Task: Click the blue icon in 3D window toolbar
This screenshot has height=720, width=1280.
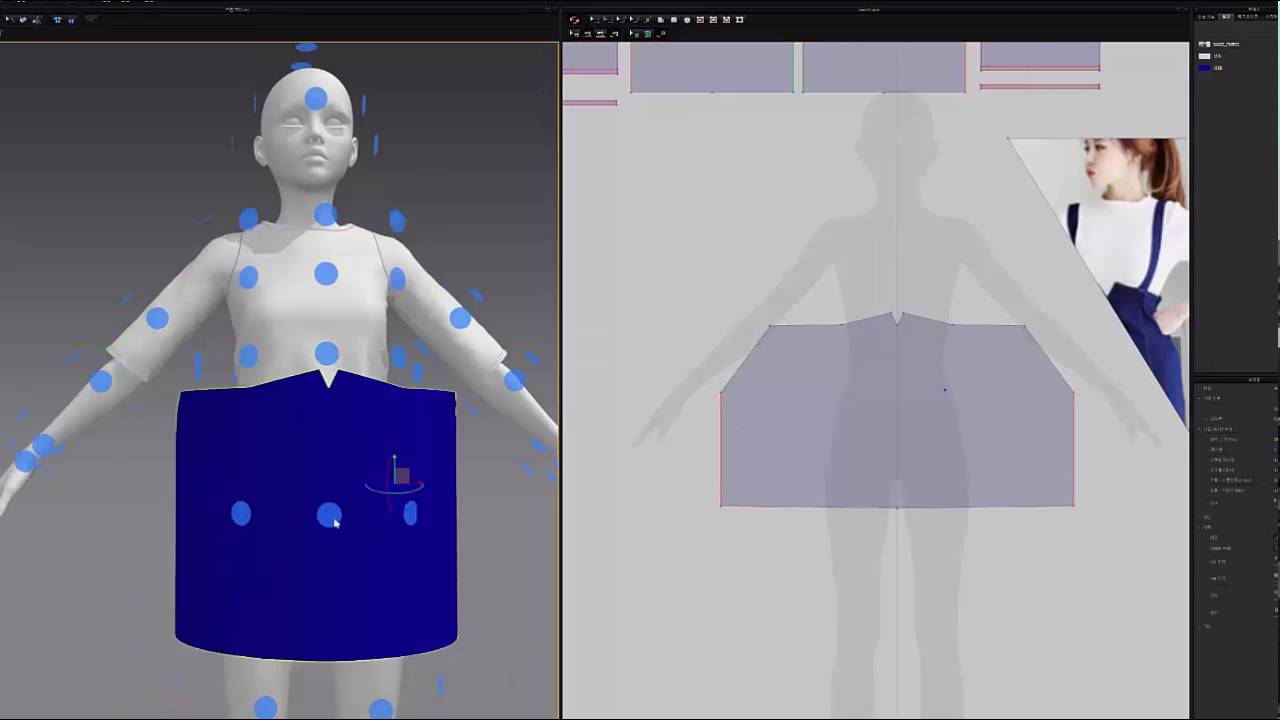Action: (57, 19)
